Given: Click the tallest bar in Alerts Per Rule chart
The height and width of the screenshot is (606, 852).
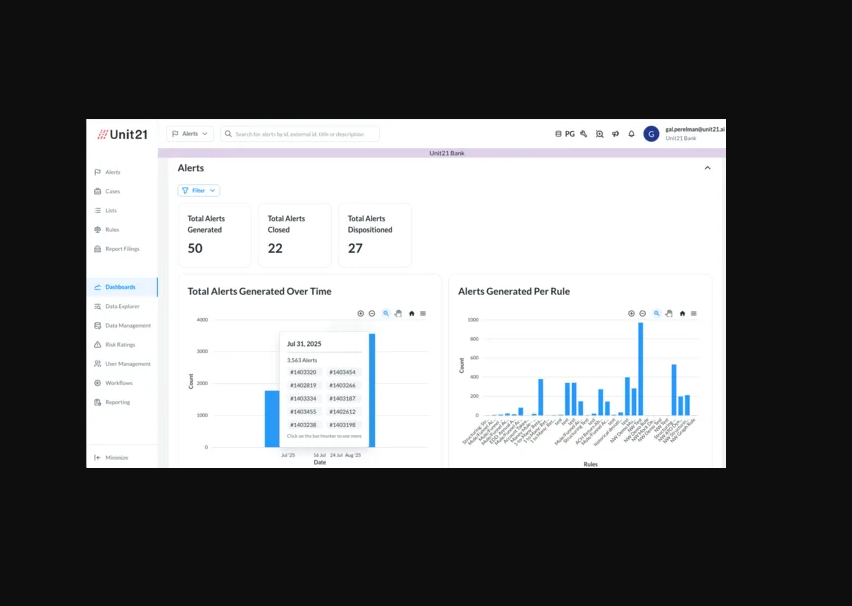Looking at the screenshot, I should [x=641, y=369].
